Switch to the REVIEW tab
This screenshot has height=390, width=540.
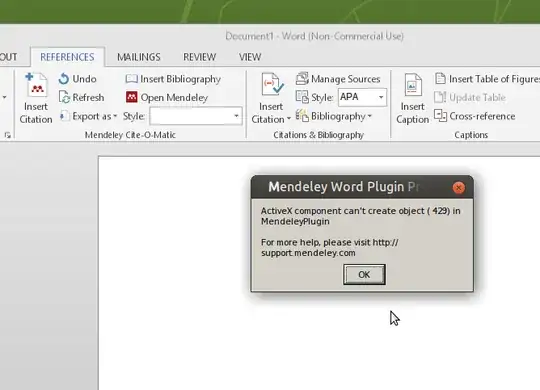[199, 57]
